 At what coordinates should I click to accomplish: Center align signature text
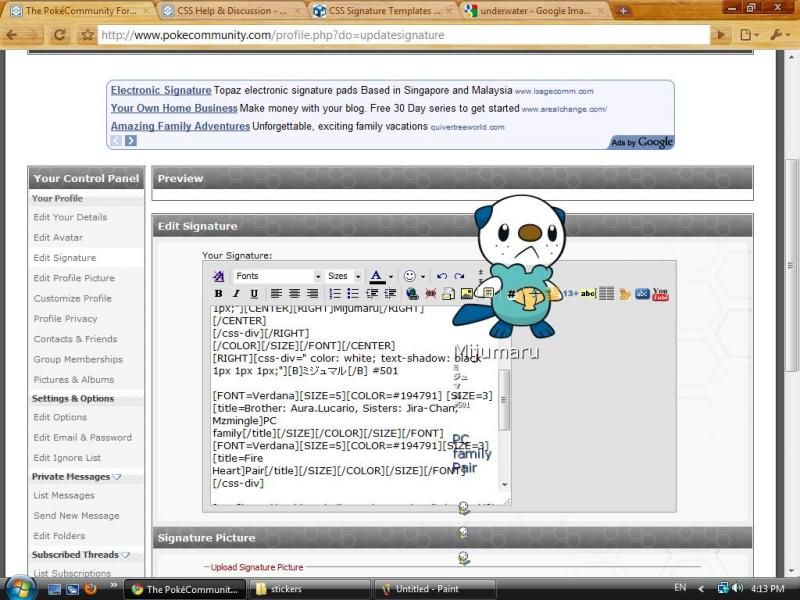pos(294,294)
